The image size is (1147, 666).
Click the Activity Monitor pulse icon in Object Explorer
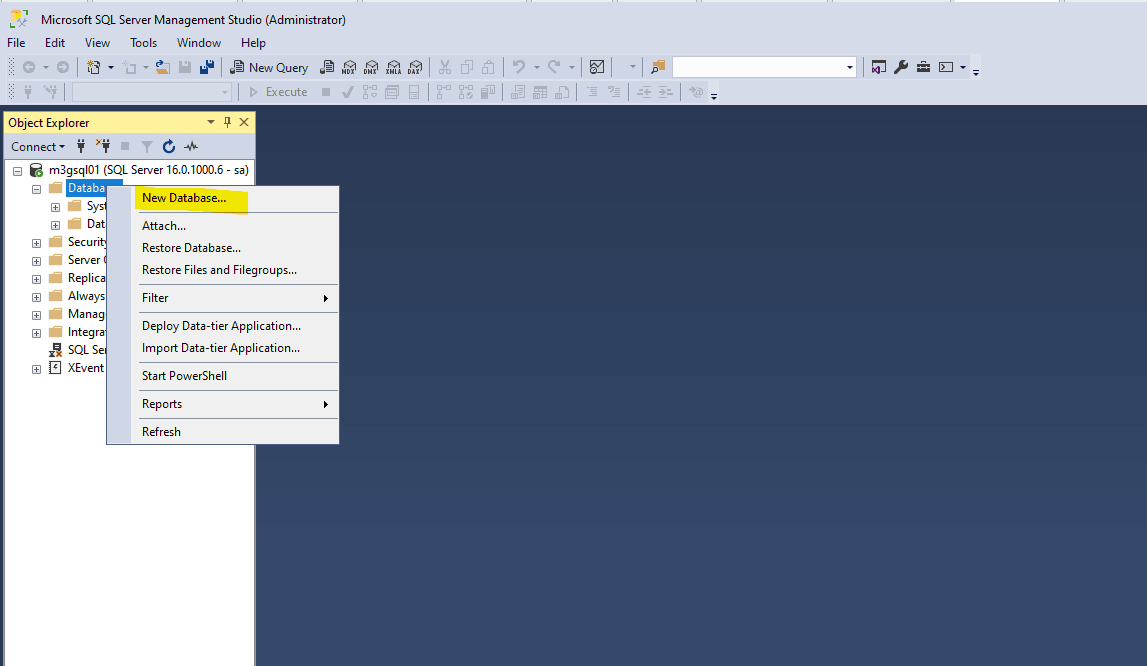coord(191,146)
